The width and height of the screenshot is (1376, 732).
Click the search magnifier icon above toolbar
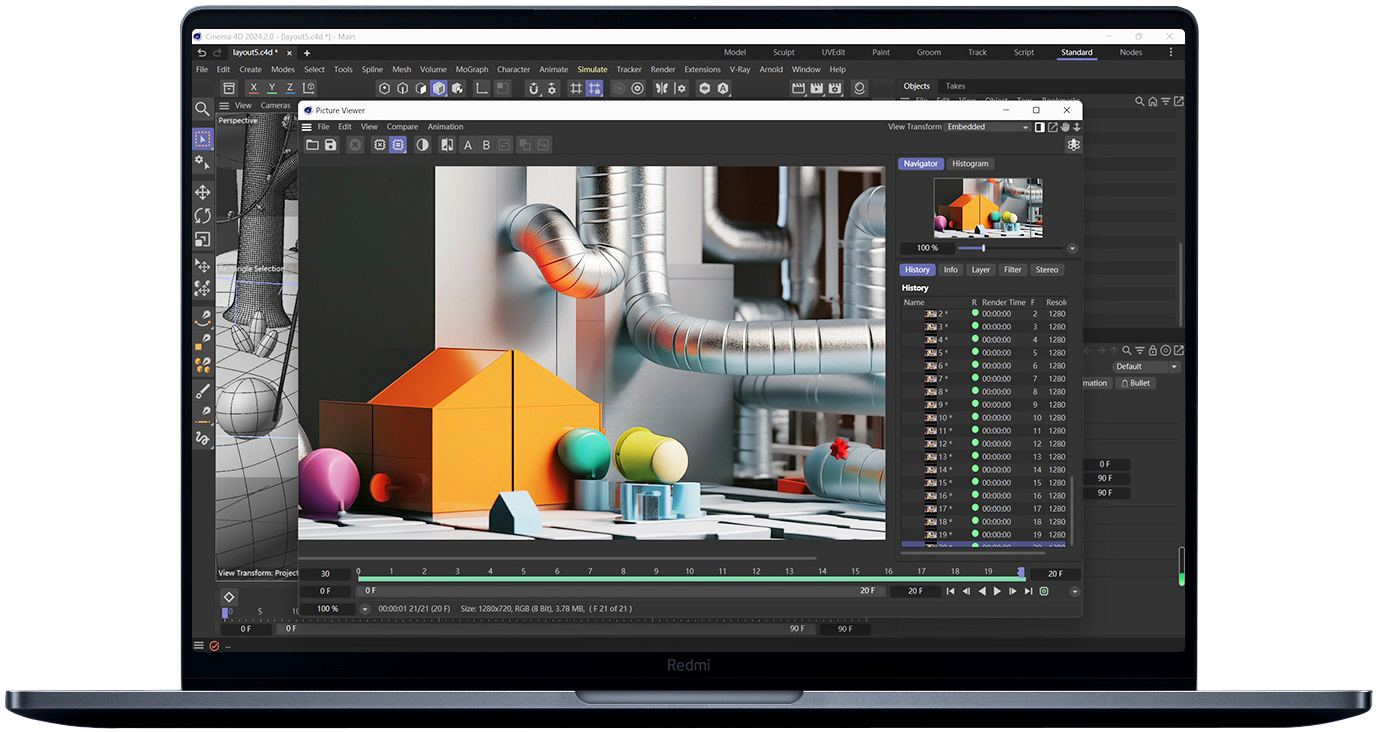pyautogui.click(x=202, y=109)
